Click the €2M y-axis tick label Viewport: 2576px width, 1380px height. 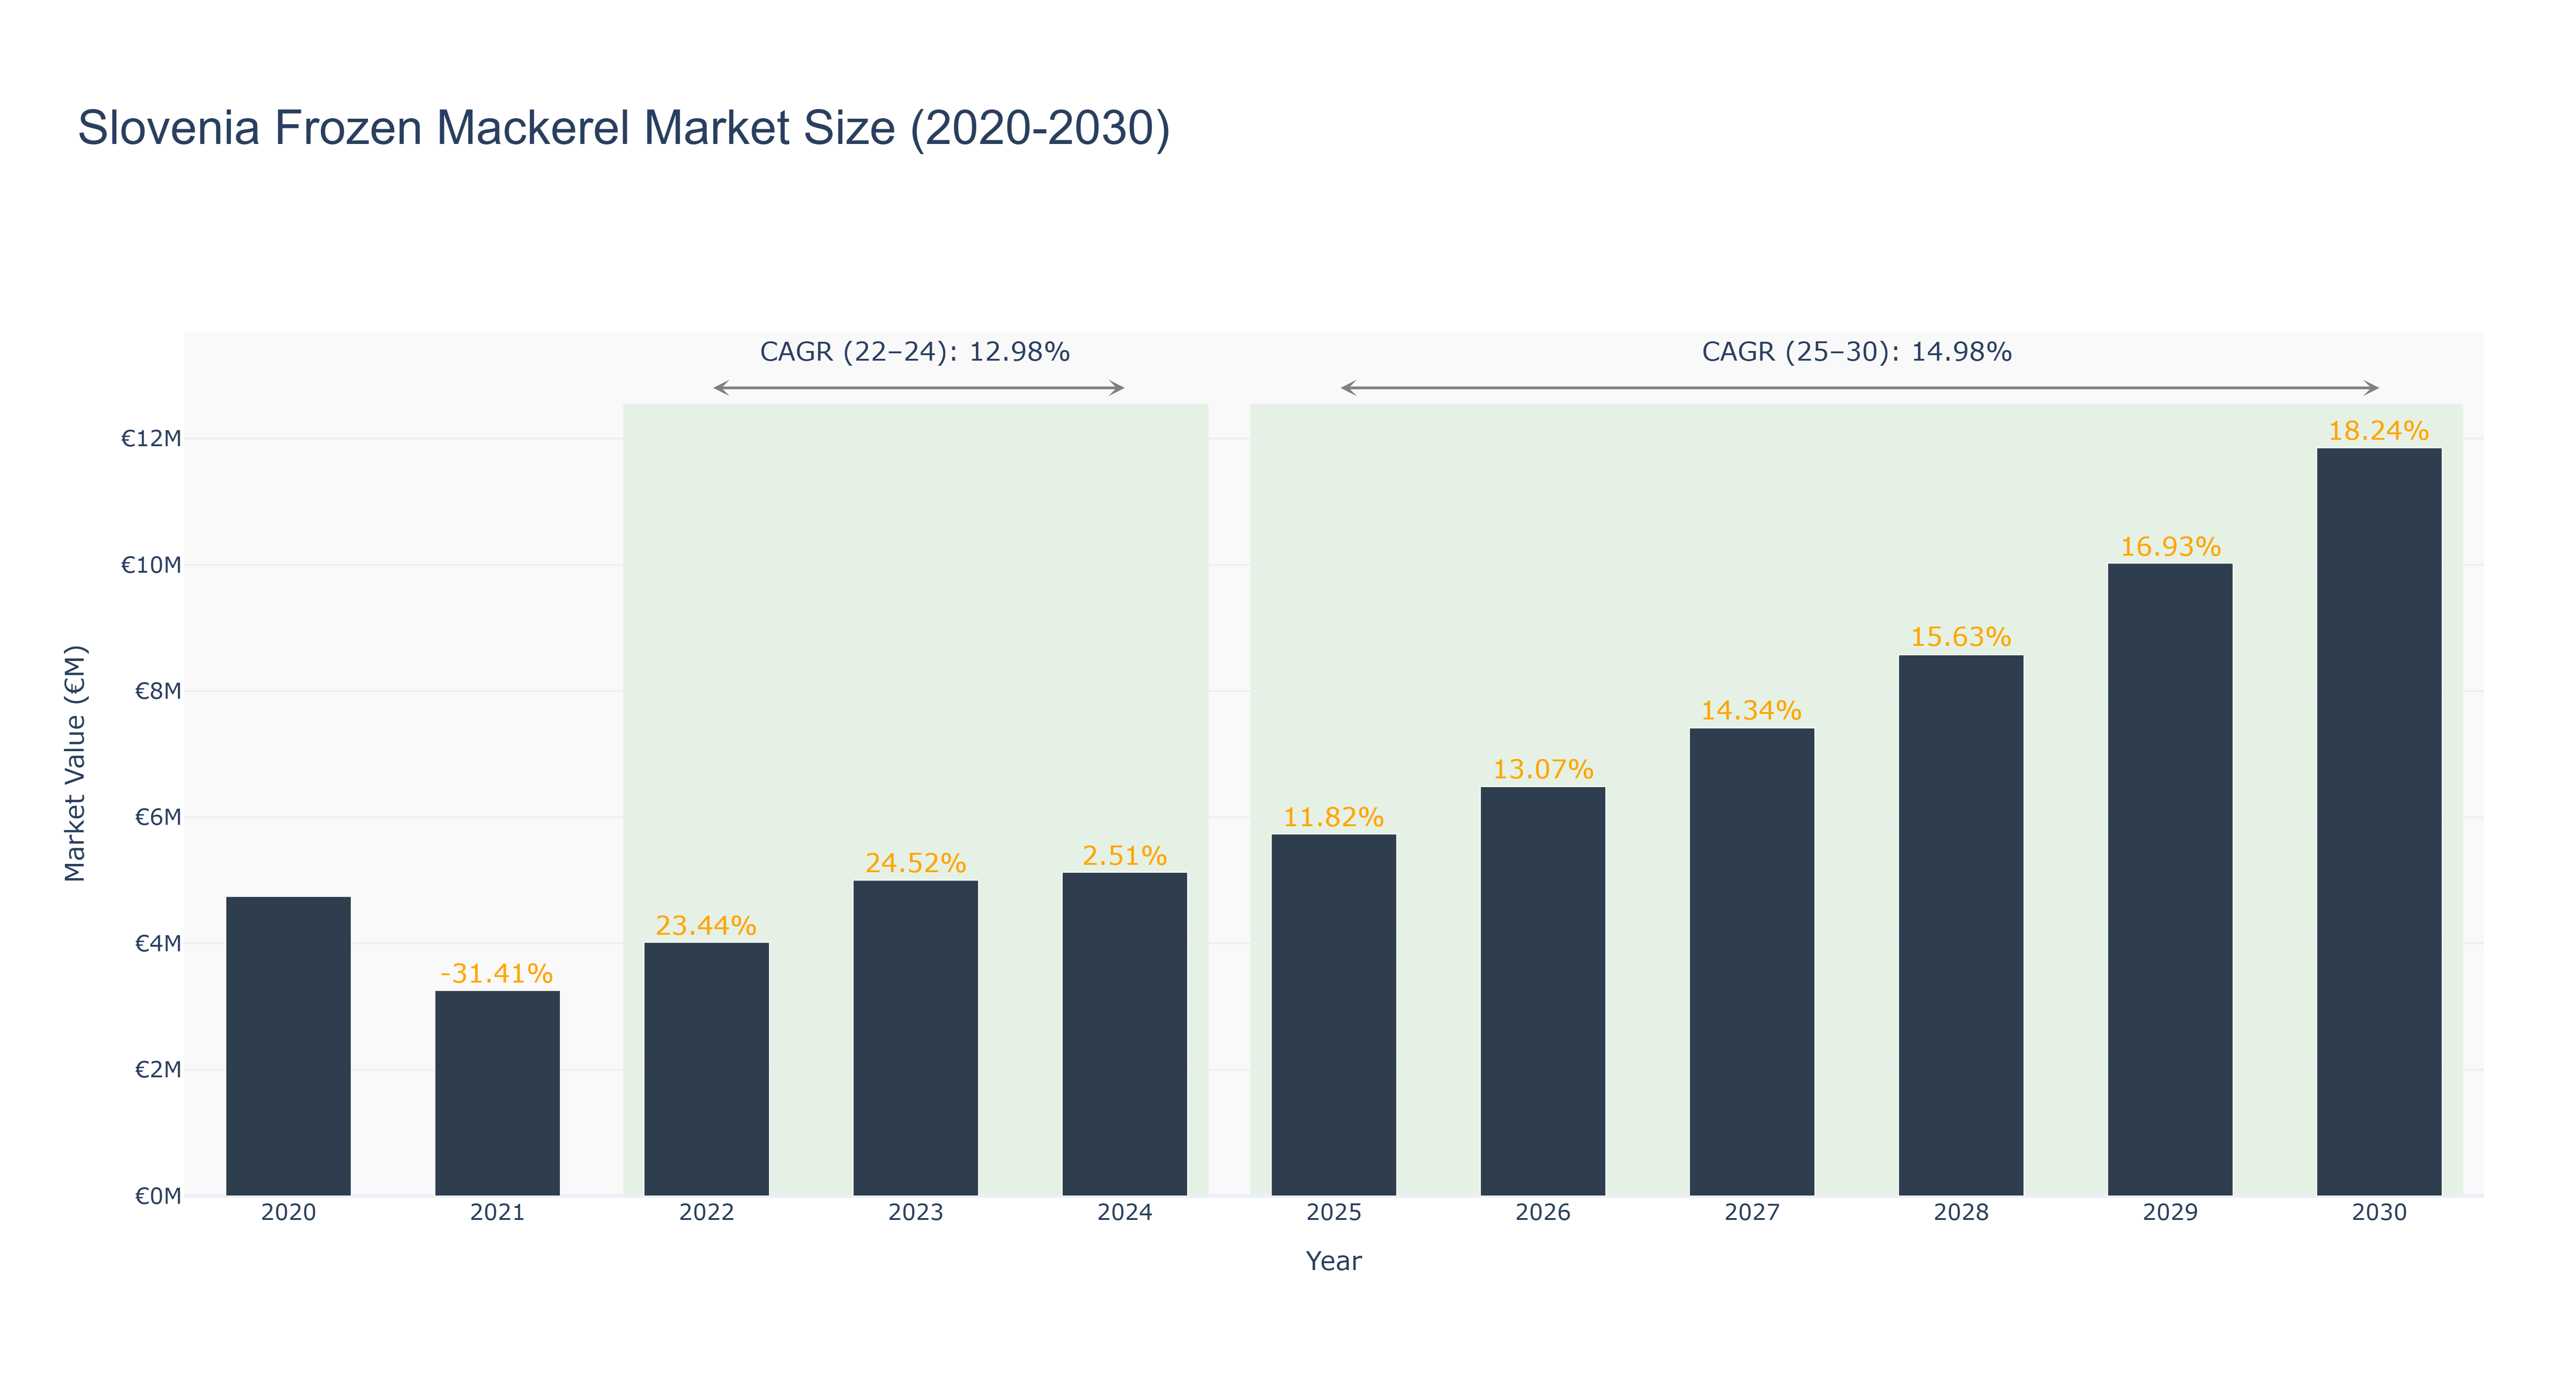pyautogui.click(x=158, y=1070)
